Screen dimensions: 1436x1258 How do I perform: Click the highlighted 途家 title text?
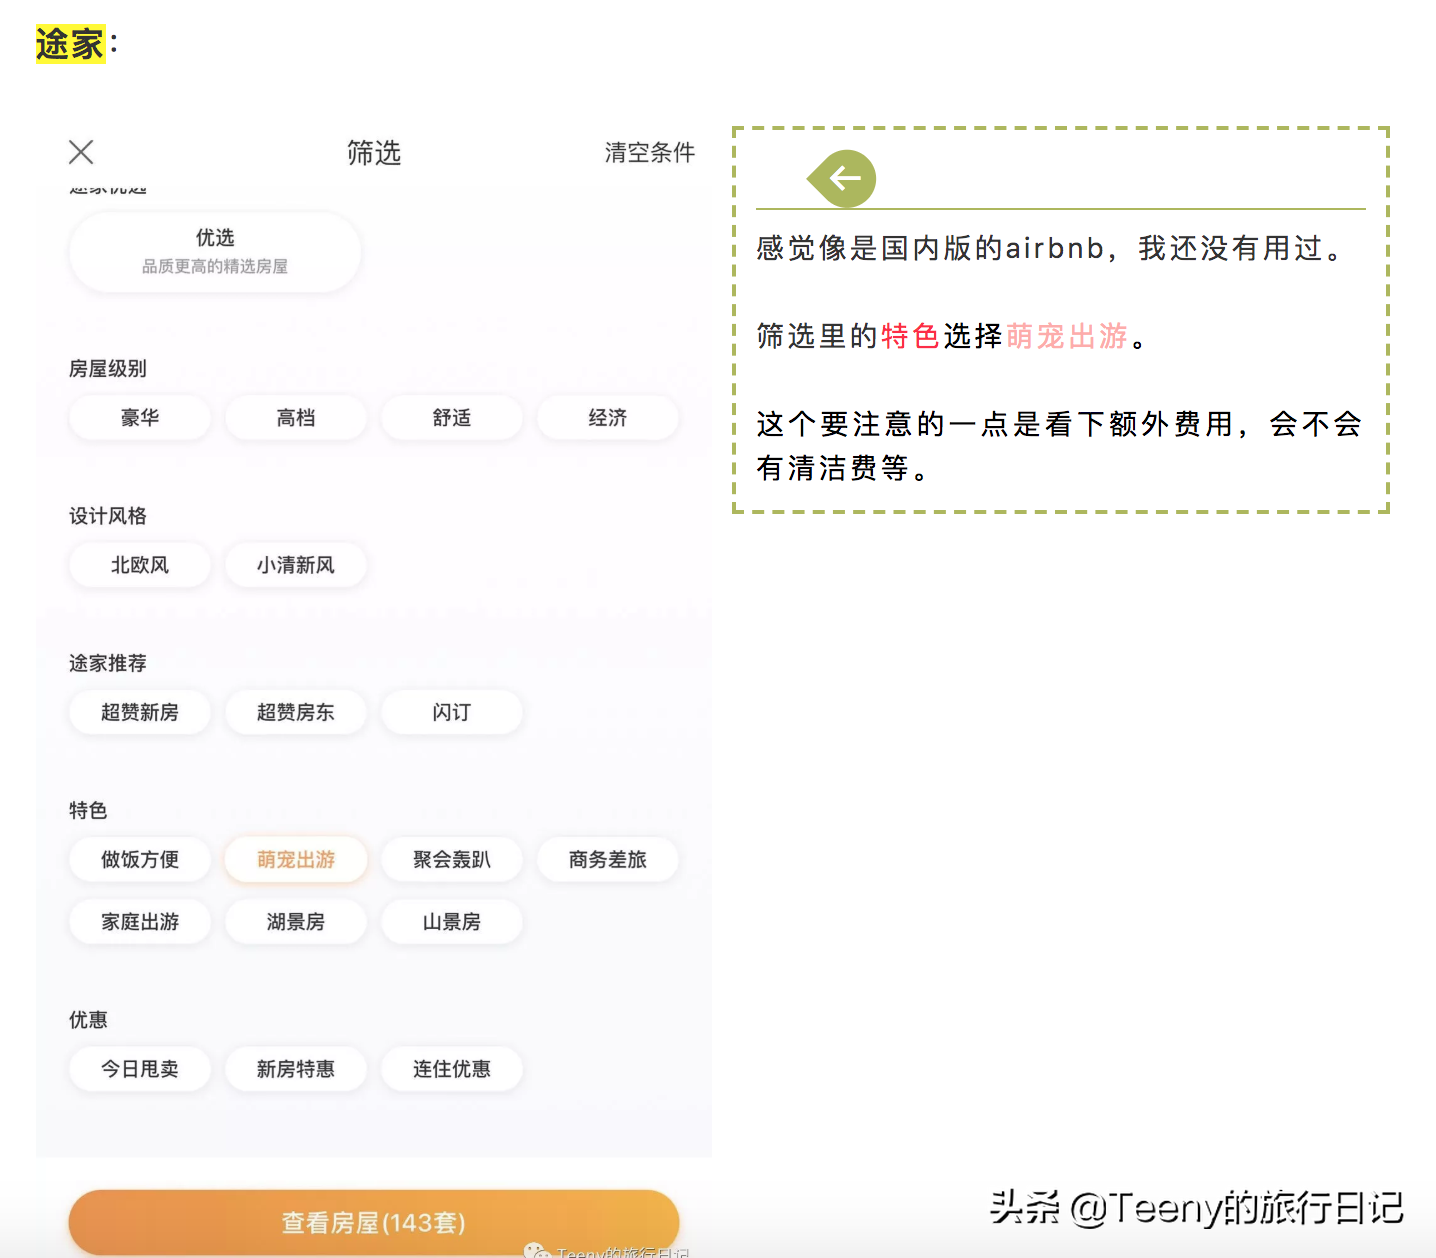pos(70,44)
